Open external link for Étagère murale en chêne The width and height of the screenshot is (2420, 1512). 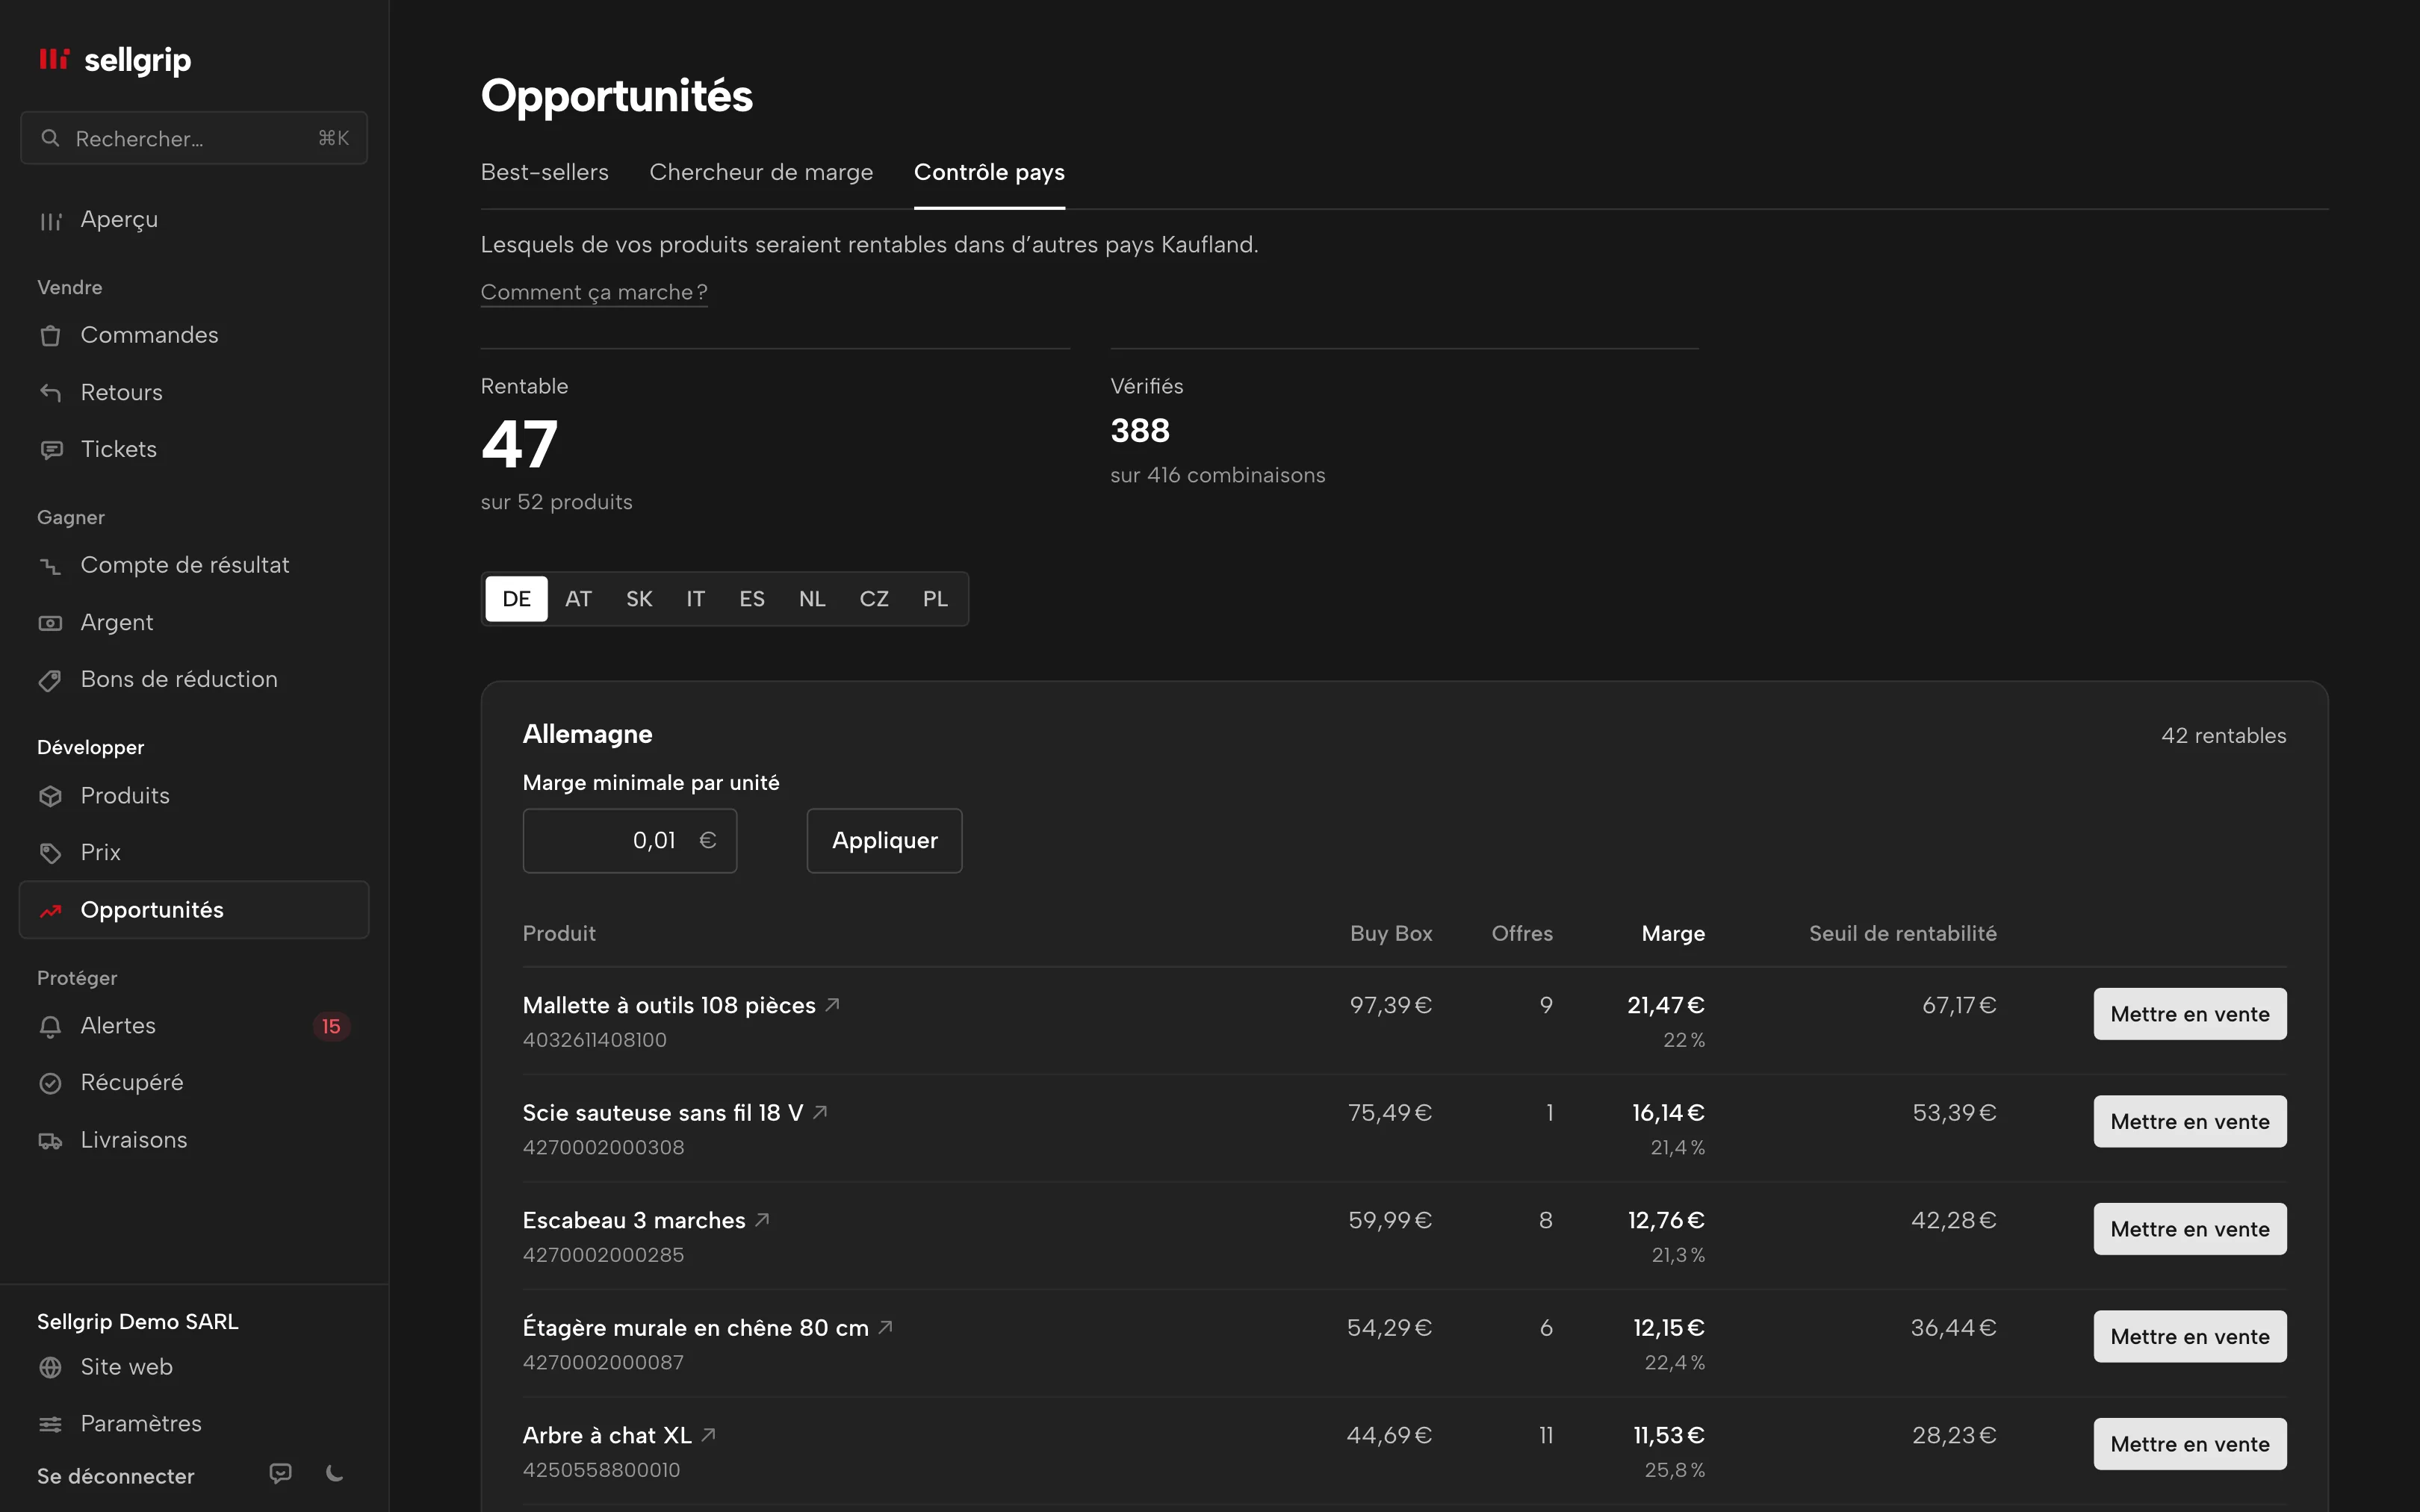(x=885, y=1327)
